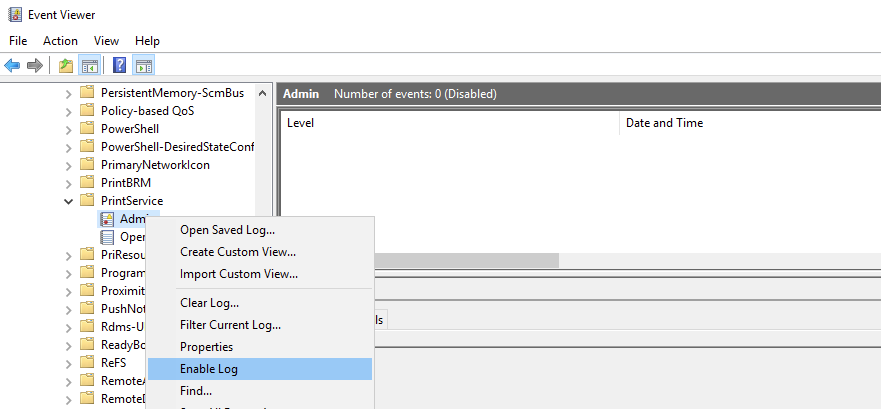Image resolution: width=881 pixels, height=409 pixels.
Task: Select the Operational log icon under PrintService
Action: pyautogui.click(x=107, y=237)
